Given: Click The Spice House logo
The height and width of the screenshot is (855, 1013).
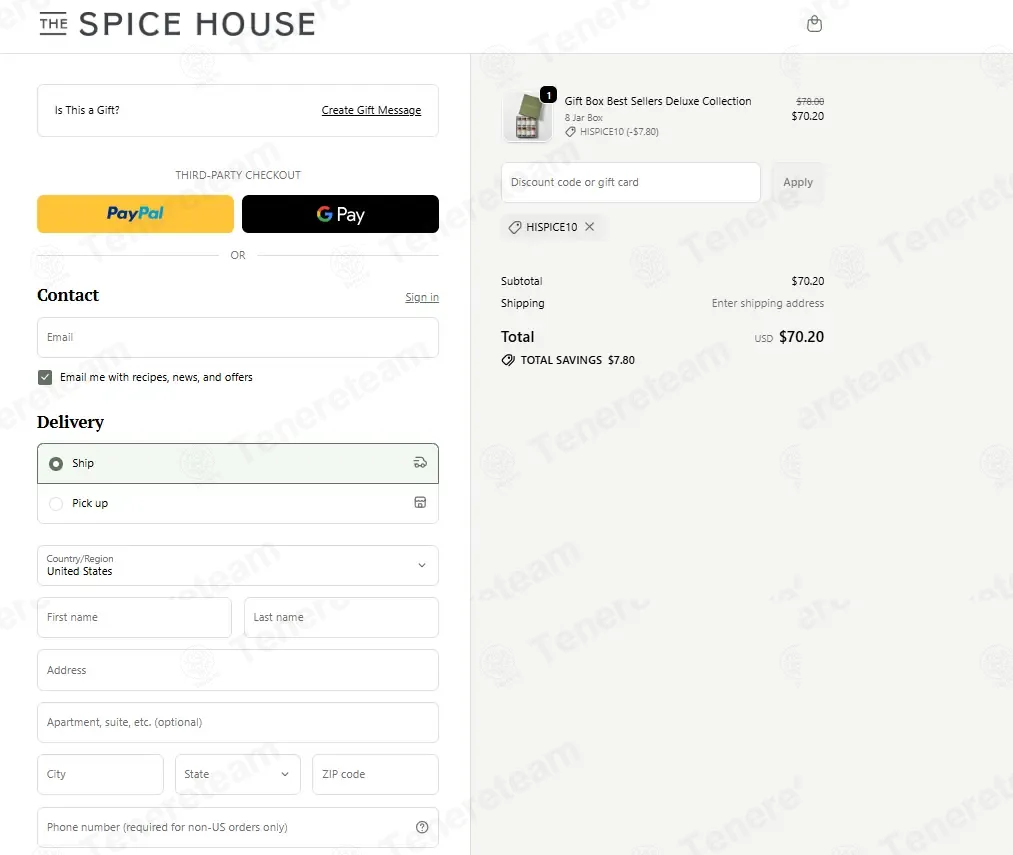Looking at the screenshot, I should (x=177, y=24).
